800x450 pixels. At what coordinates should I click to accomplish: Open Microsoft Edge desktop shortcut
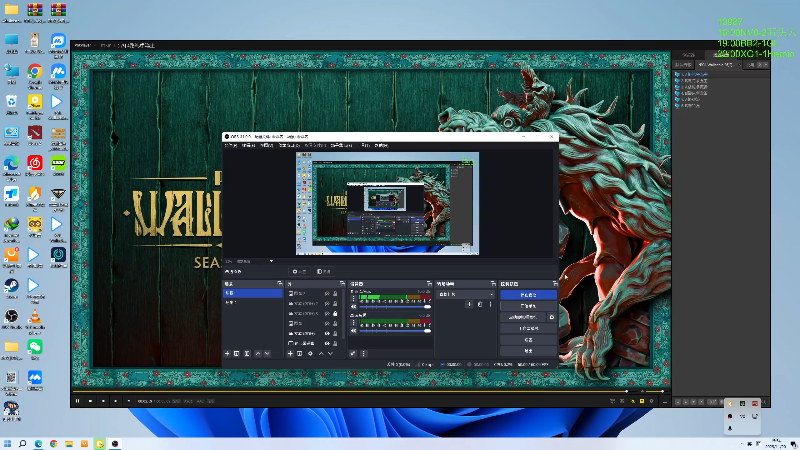11,167
